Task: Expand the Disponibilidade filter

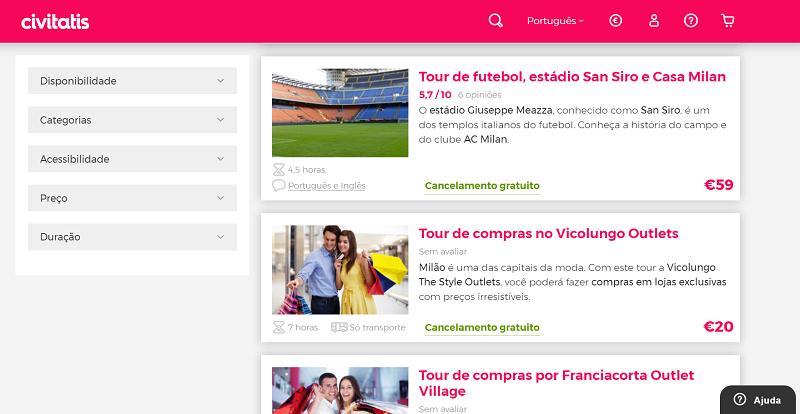Action: (x=132, y=81)
